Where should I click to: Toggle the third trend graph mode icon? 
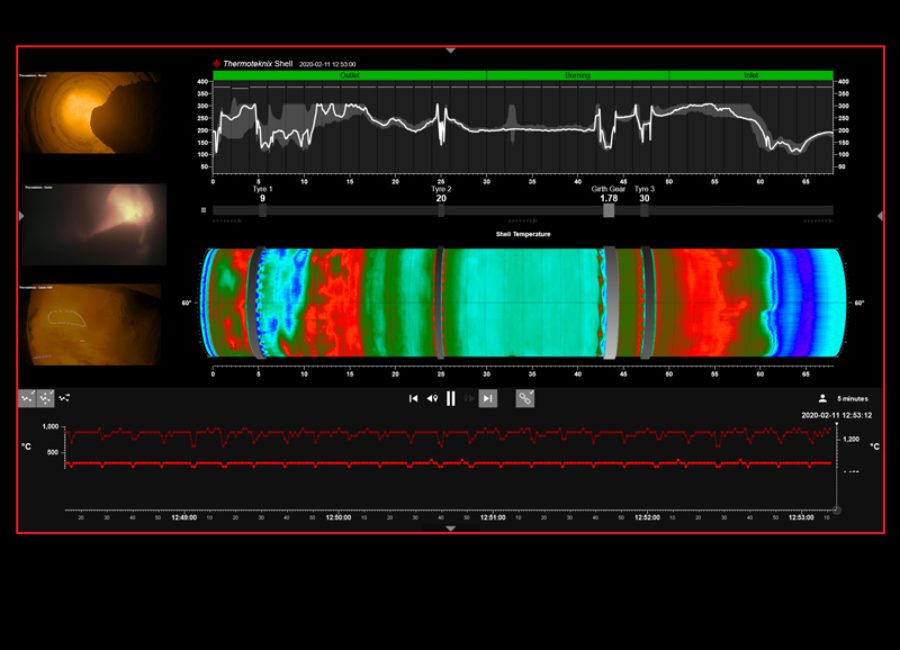[65, 397]
